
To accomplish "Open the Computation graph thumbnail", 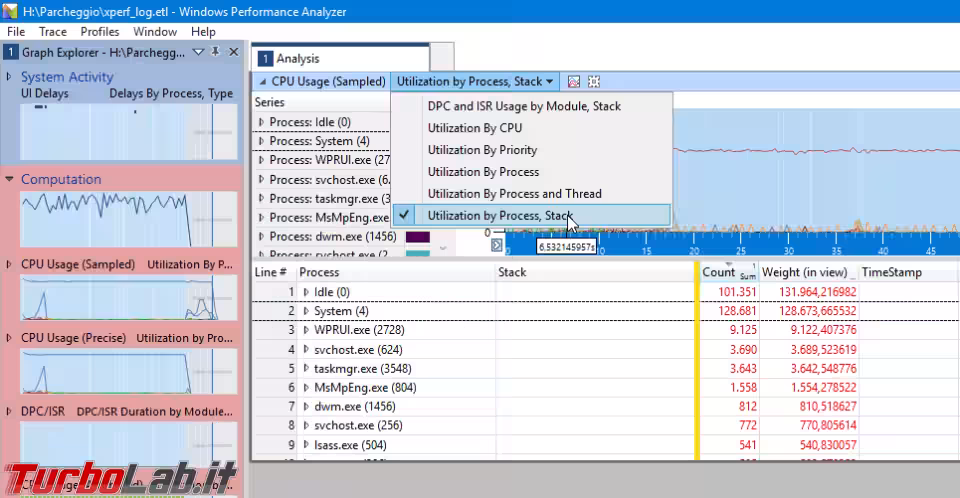I will pyautogui.click(x=129, y=219).
